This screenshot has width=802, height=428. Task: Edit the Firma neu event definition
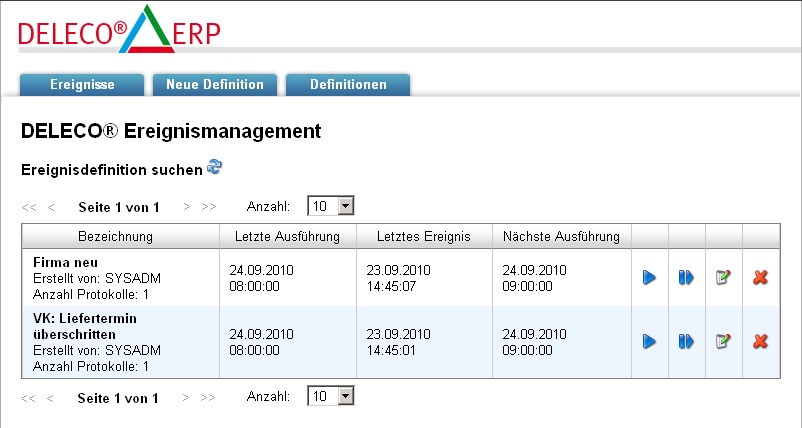723,277
